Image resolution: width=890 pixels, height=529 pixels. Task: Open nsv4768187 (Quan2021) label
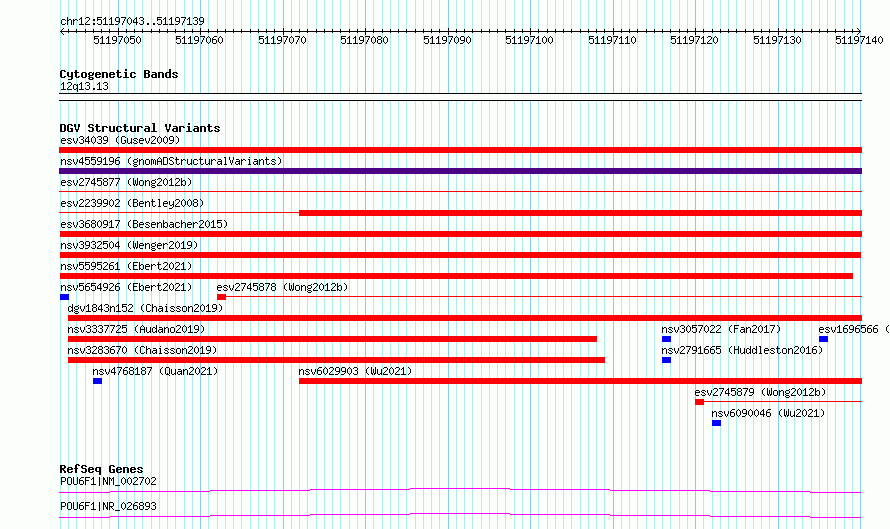(x=155, y=371)
